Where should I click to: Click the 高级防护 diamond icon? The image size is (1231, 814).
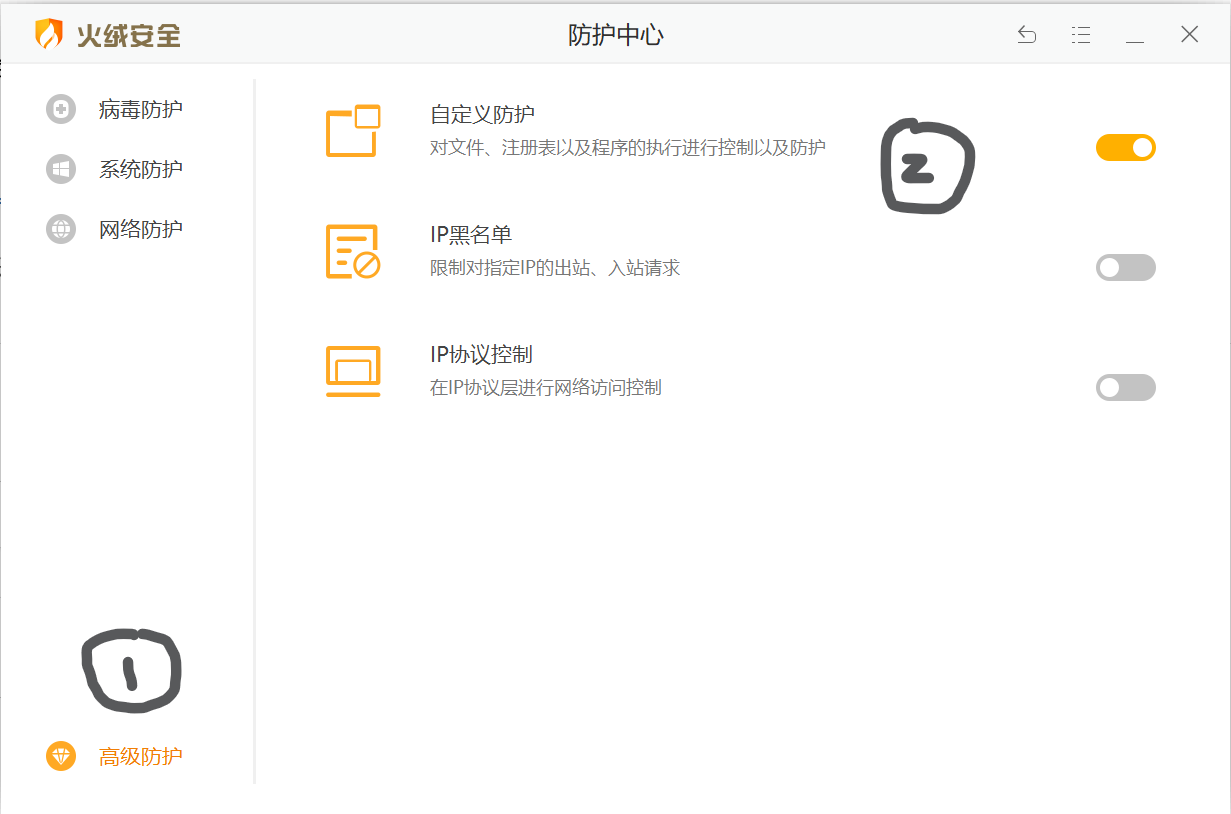pos(61,756)
